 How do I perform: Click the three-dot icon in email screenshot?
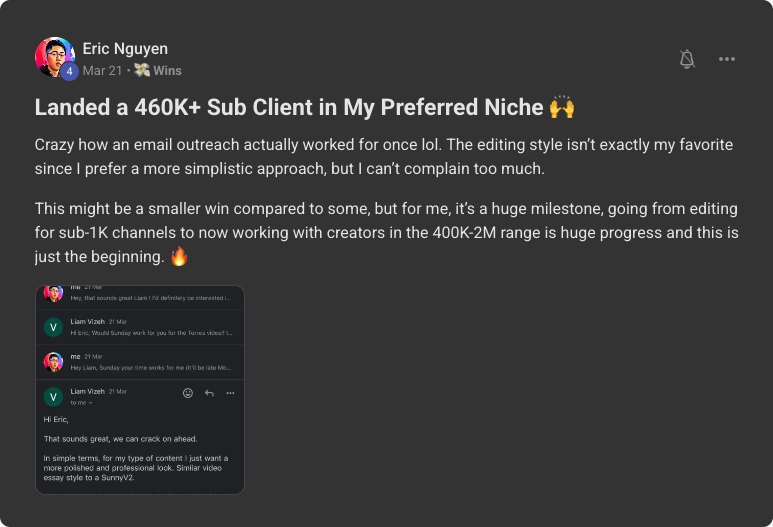coord(230,393)
